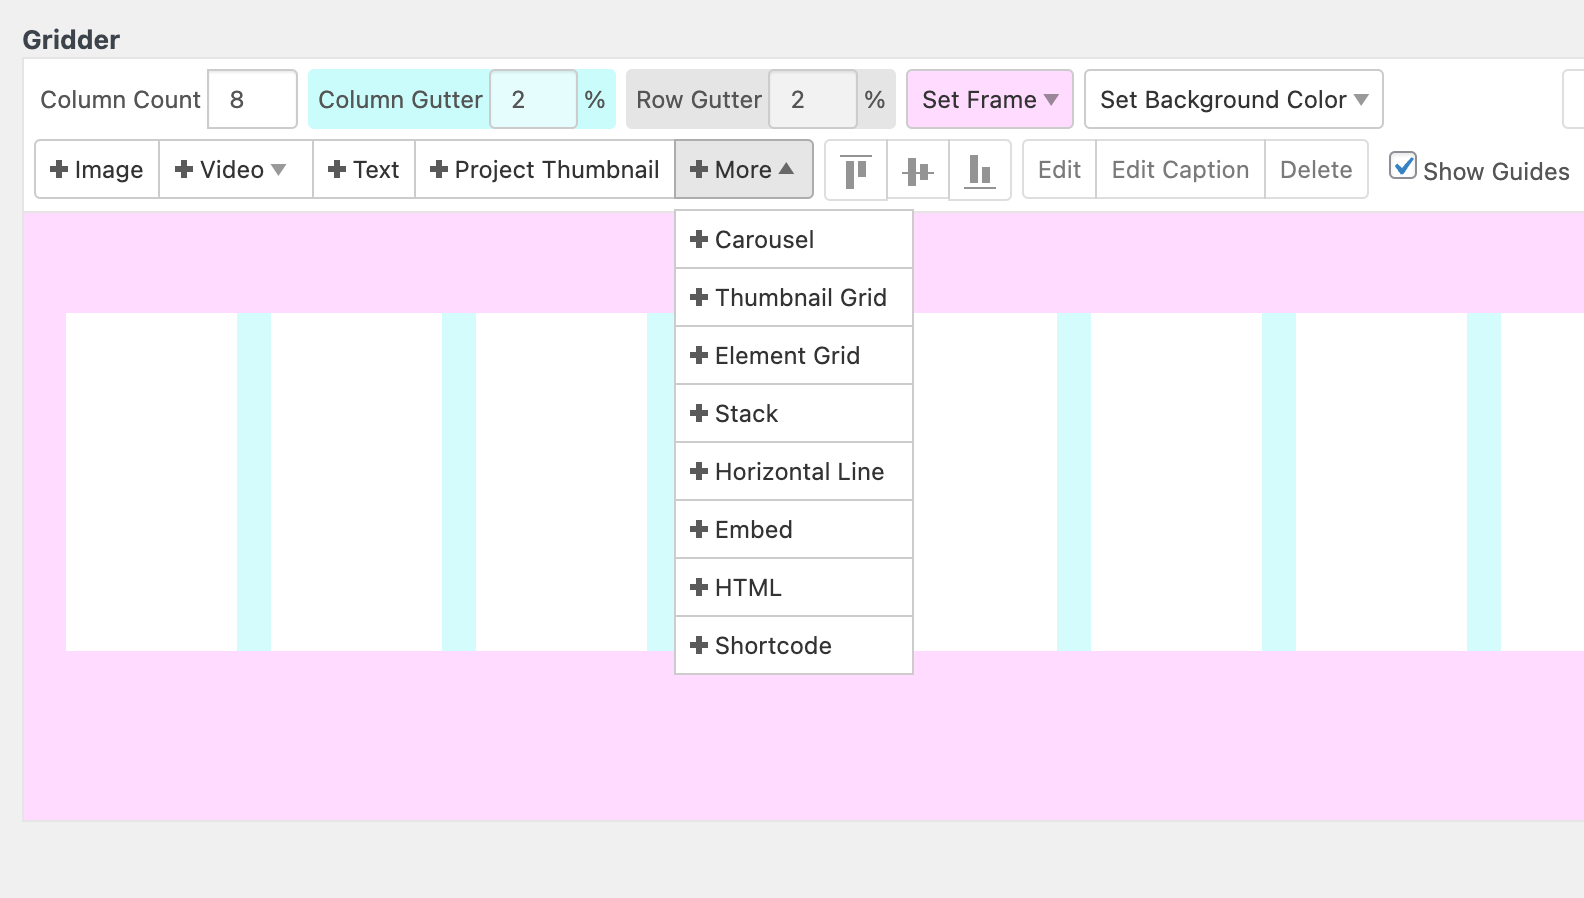Screen dimensions: 1584x898
Task: Add an Image element
Action: pyautogui.click(x=97, y=170)
